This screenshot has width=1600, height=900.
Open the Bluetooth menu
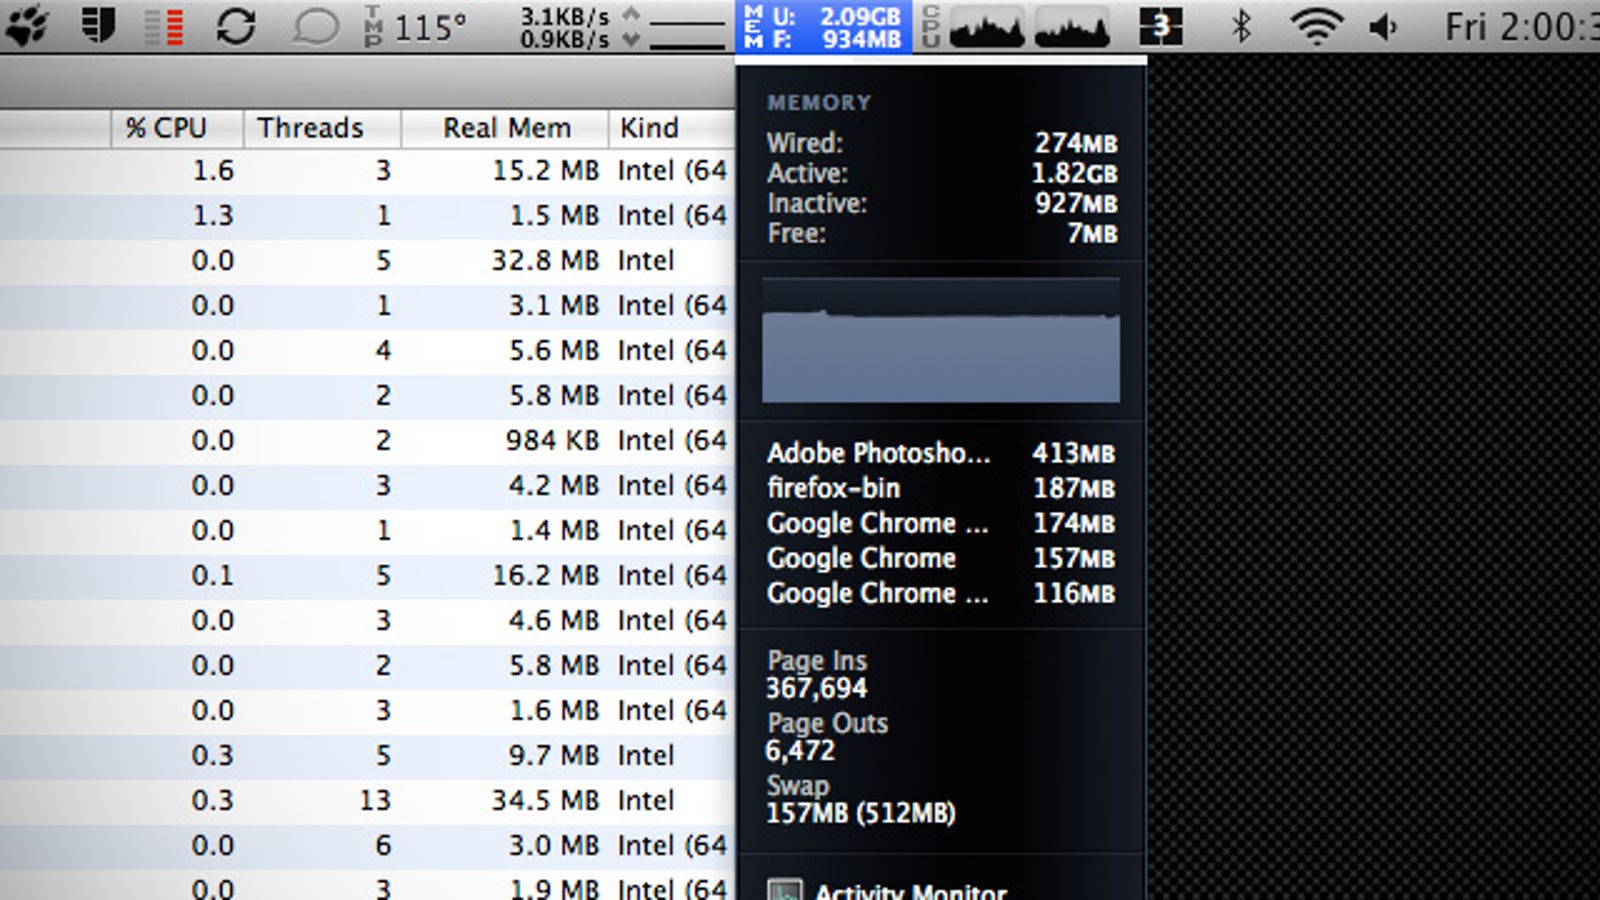[x=1241, y=27]
